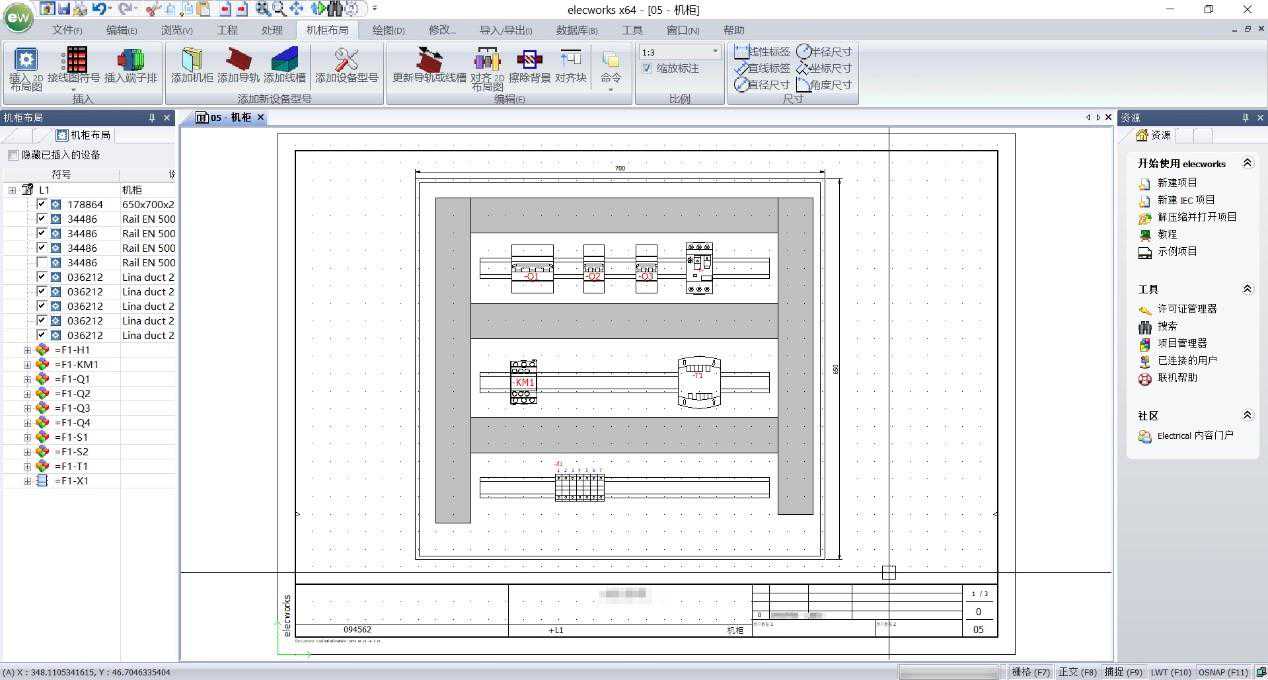
Task: Click the 添加机柜 icon
Action: [x=192, y=61]
